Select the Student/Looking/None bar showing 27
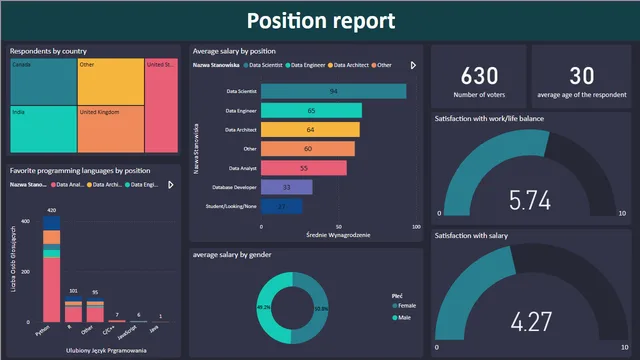 tap(282, 207)
